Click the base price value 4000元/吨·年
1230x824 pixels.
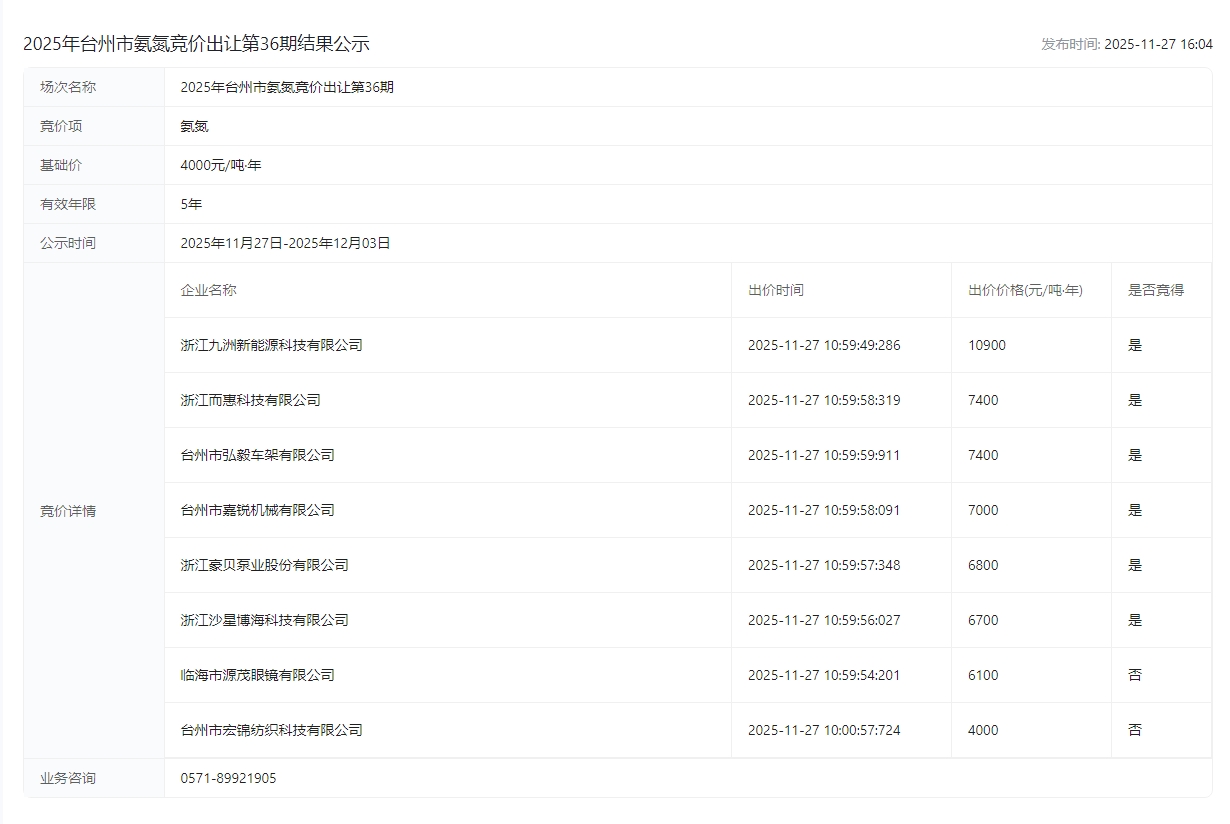tap(220, 165)
